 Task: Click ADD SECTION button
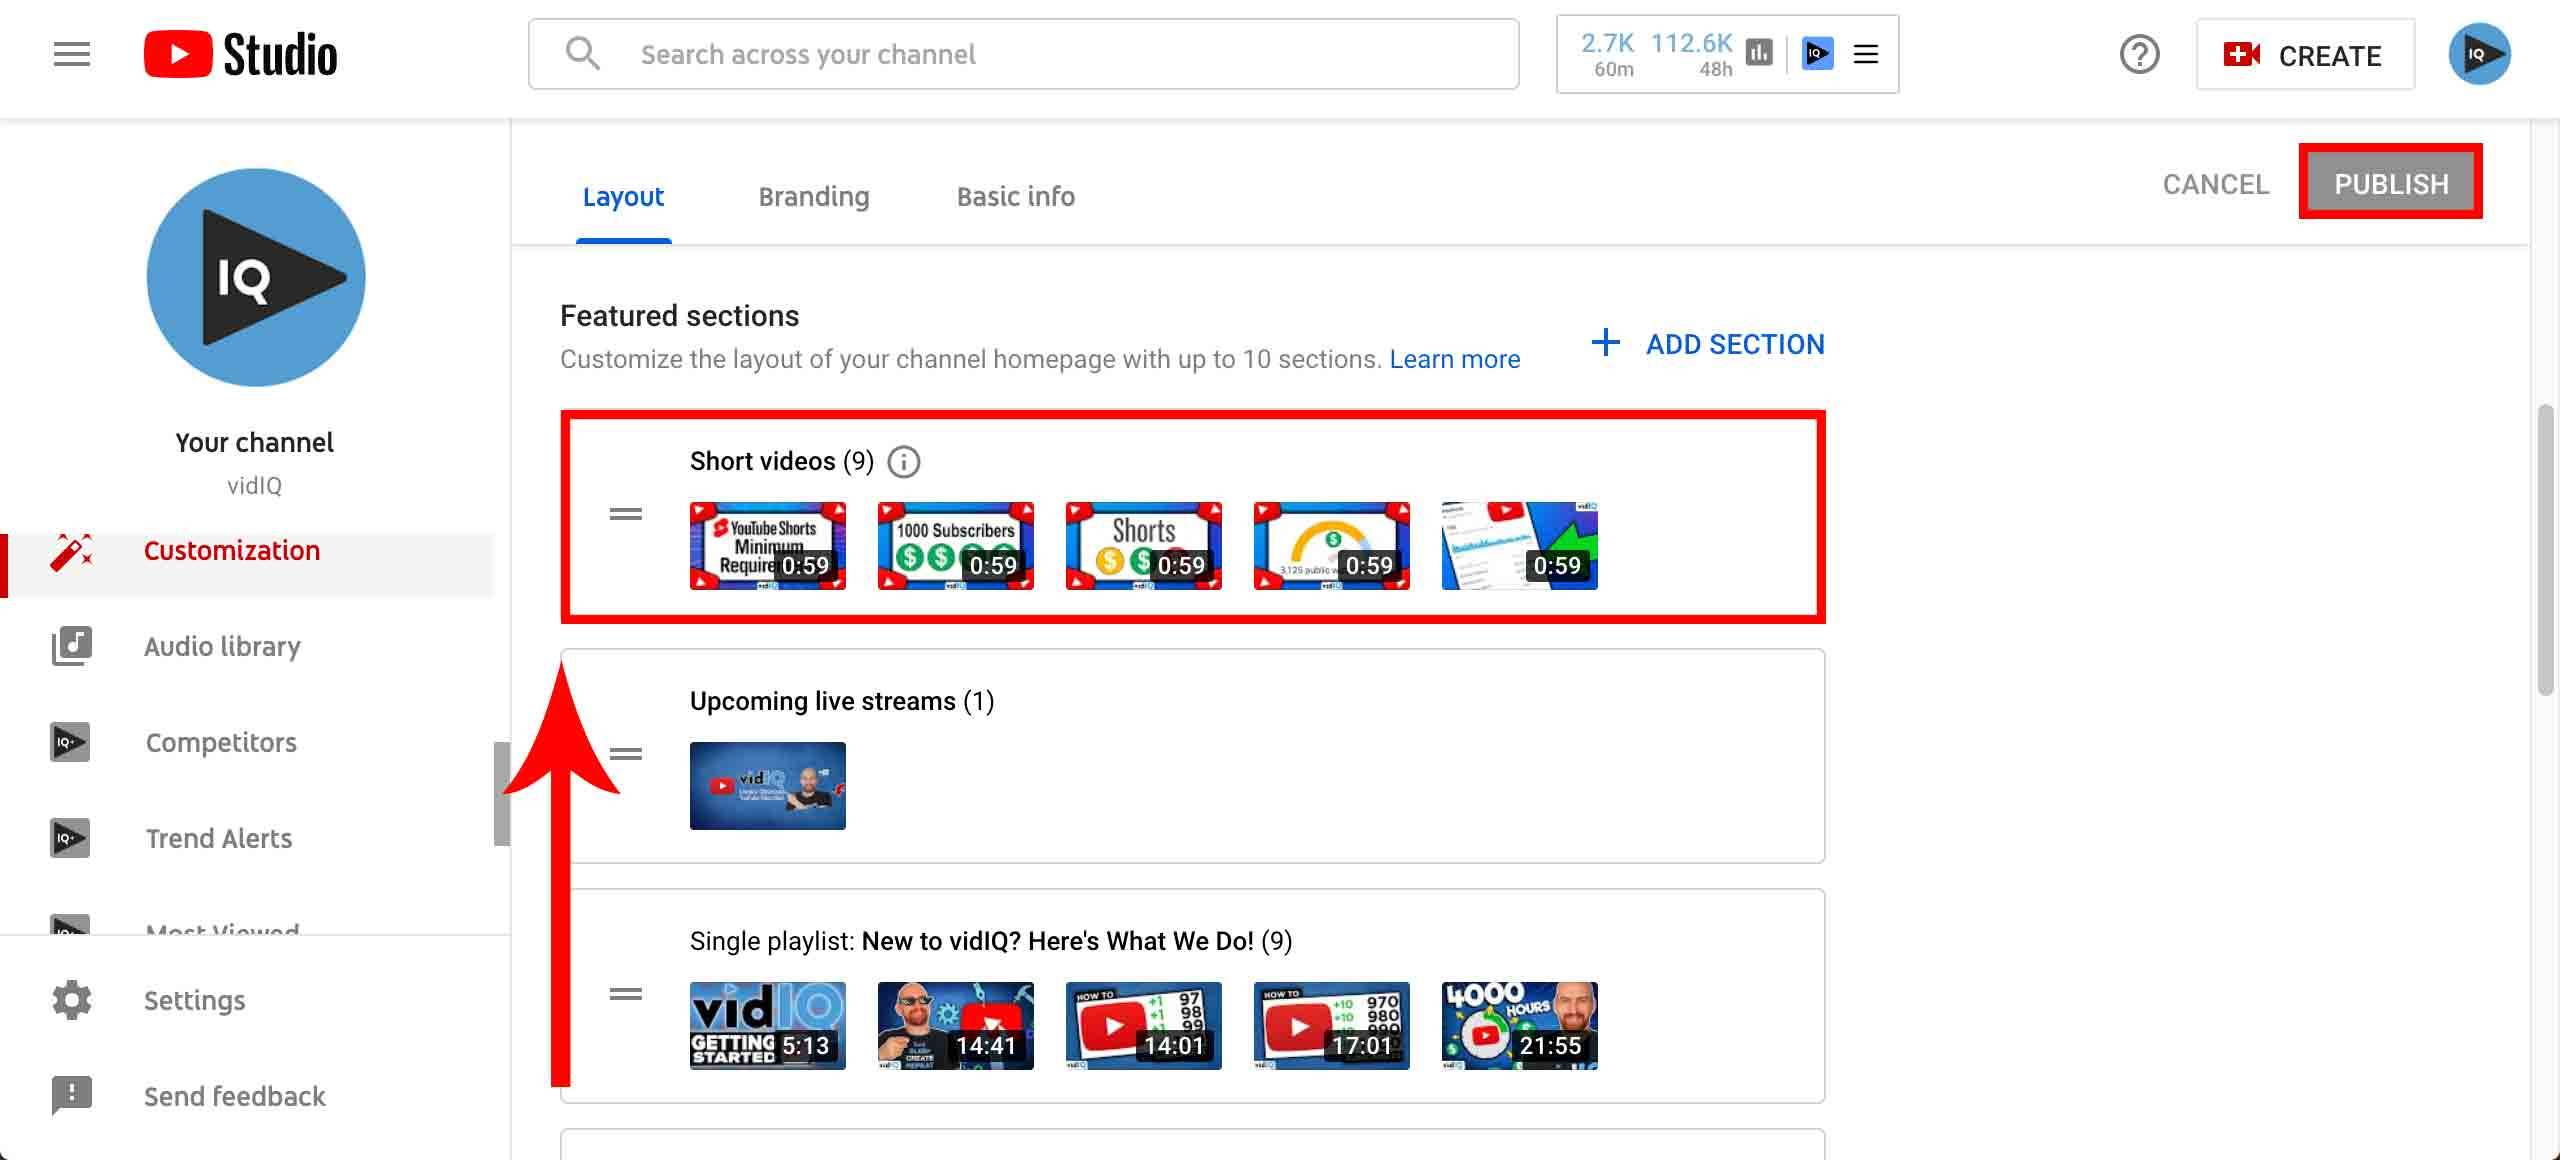1708,344
